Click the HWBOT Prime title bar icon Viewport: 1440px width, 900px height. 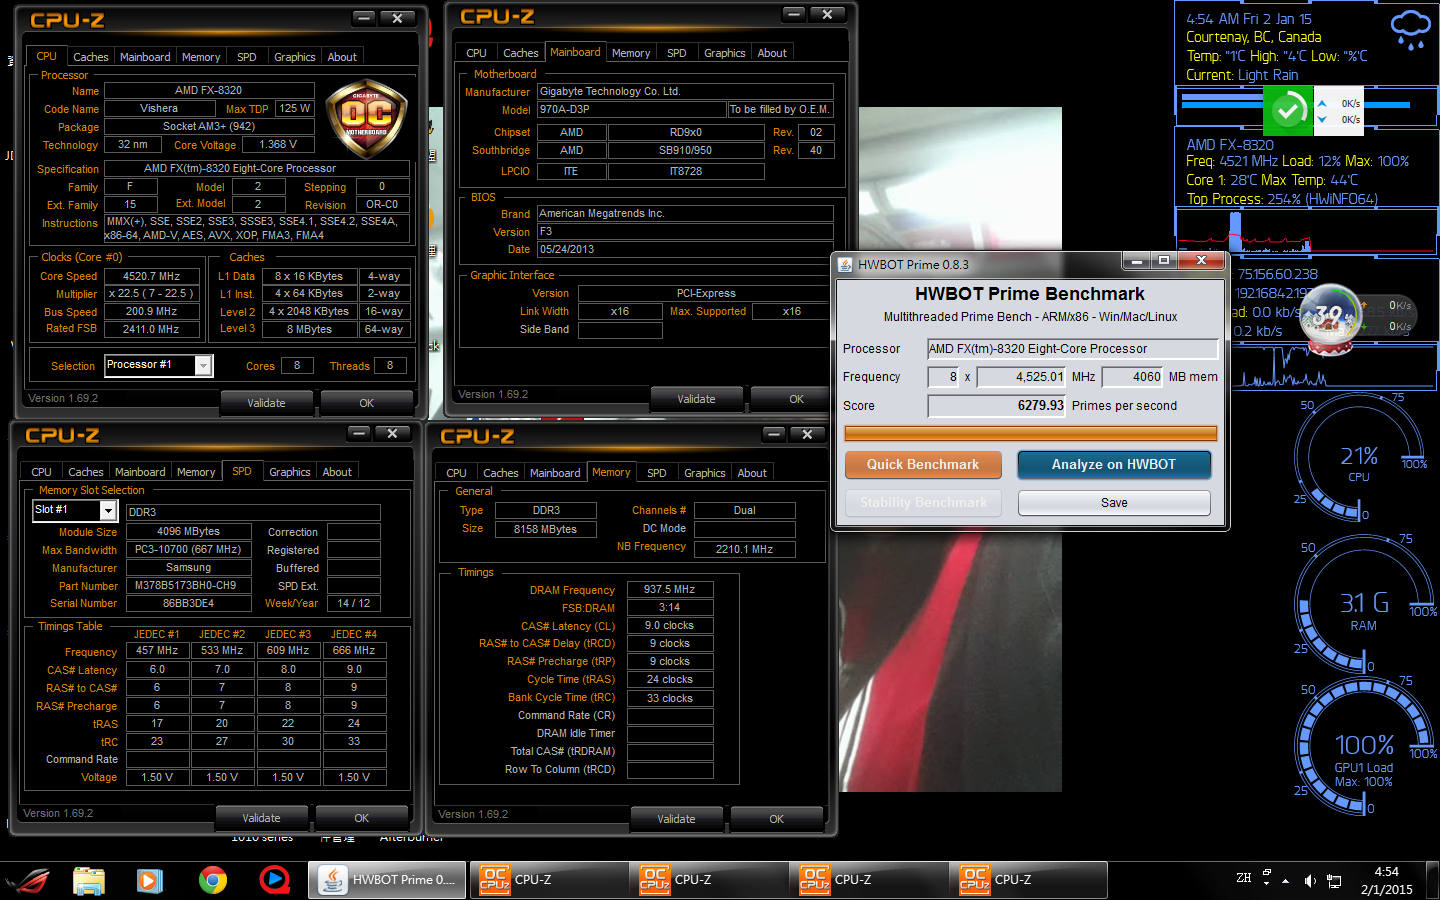[x=845, y=265]
